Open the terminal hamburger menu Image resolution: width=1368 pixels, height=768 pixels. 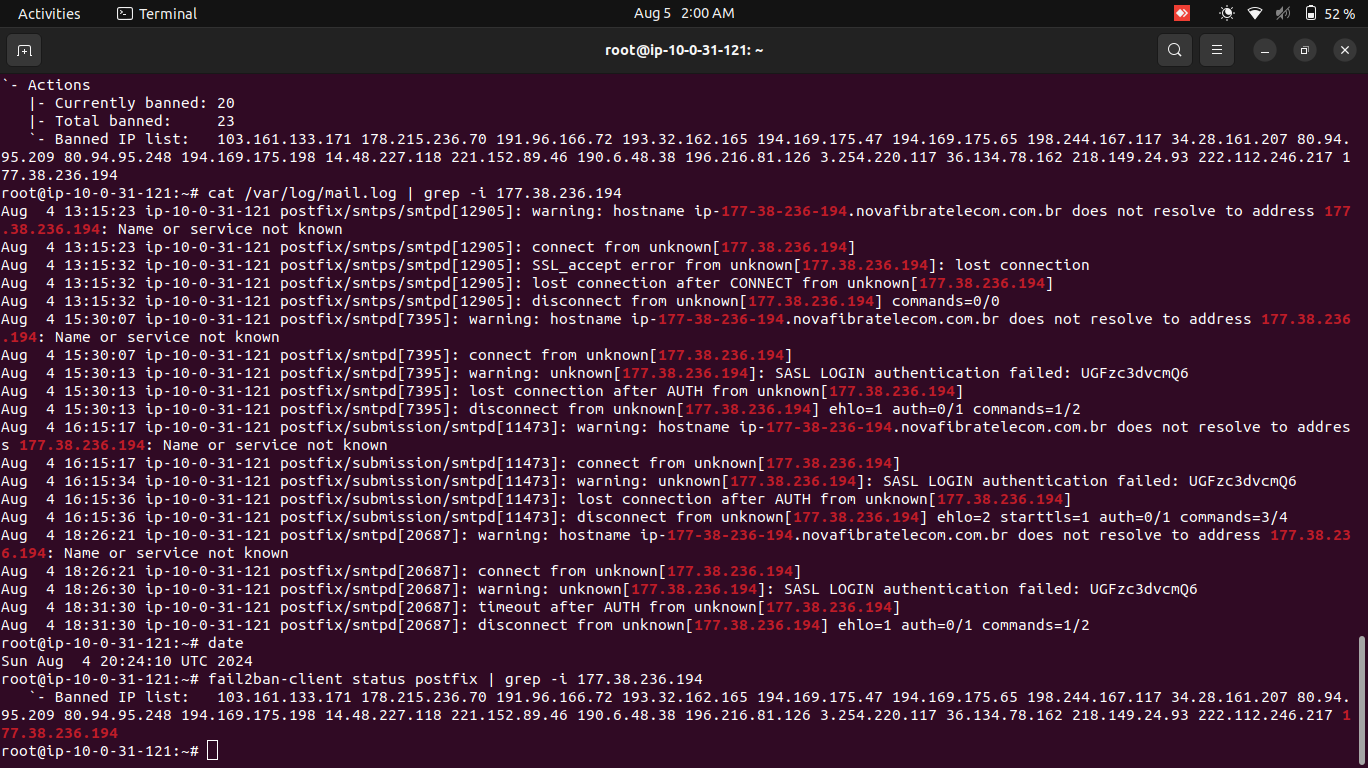[1217, 50]
